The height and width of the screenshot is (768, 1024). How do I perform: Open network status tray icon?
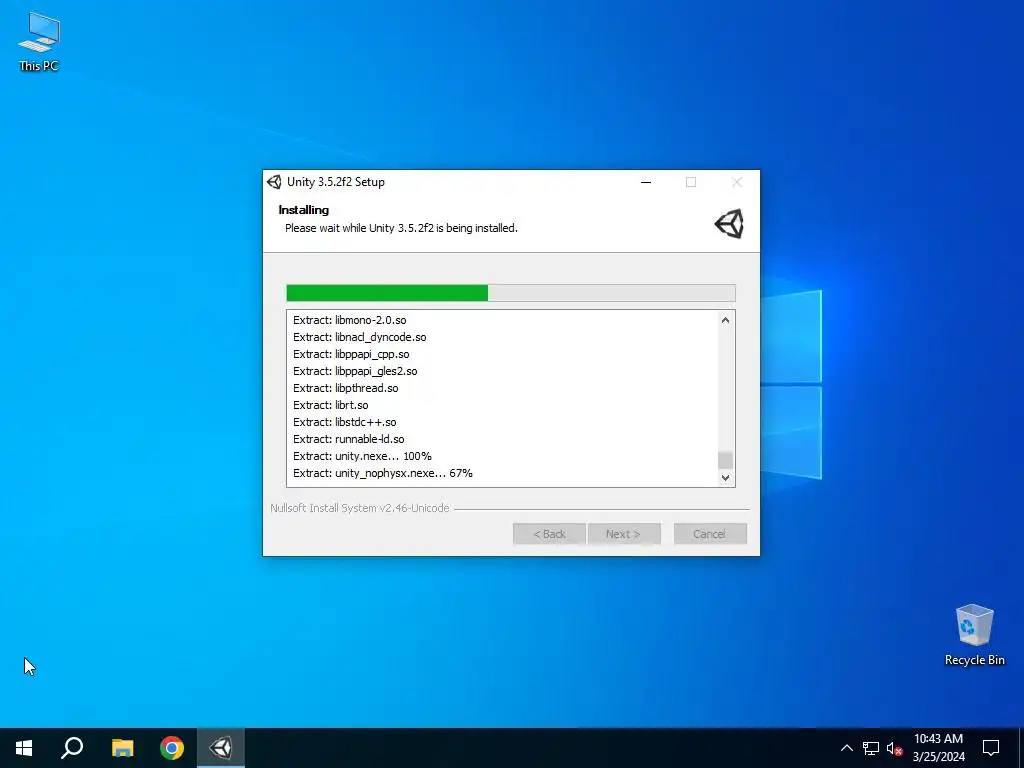[x=871, y=748]
